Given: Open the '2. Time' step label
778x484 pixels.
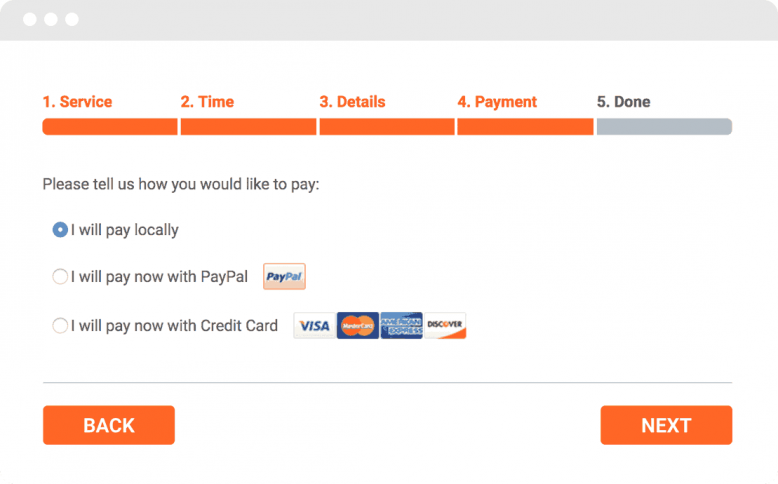Looking at the screenshot, I should point(207,102).
